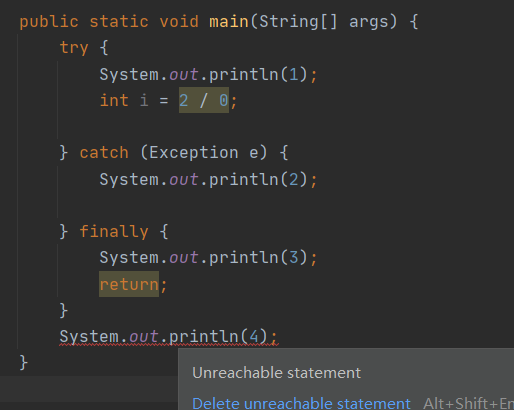This screenshot has width=514, height=410.
Task: Click the 'void' return type
Action: click(179, 22)
